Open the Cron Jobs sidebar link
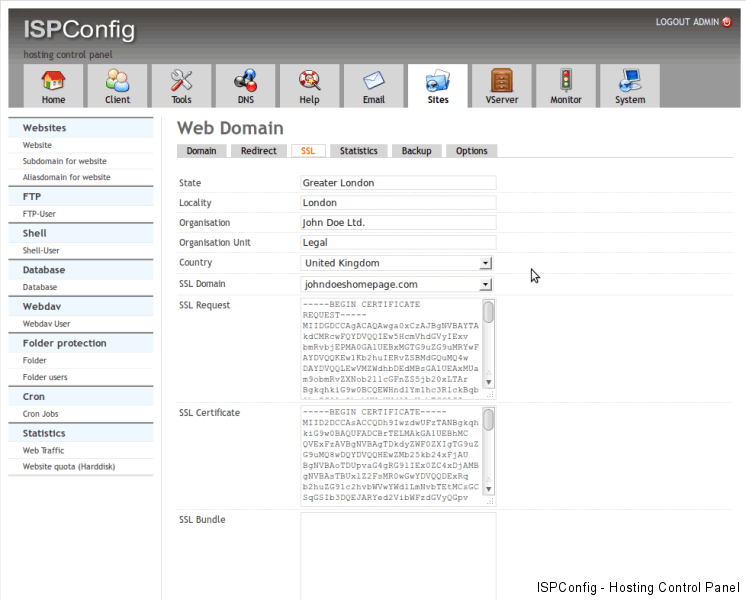Image resolution: width=746 pixels, height=600 pixels. click(42, 414)
